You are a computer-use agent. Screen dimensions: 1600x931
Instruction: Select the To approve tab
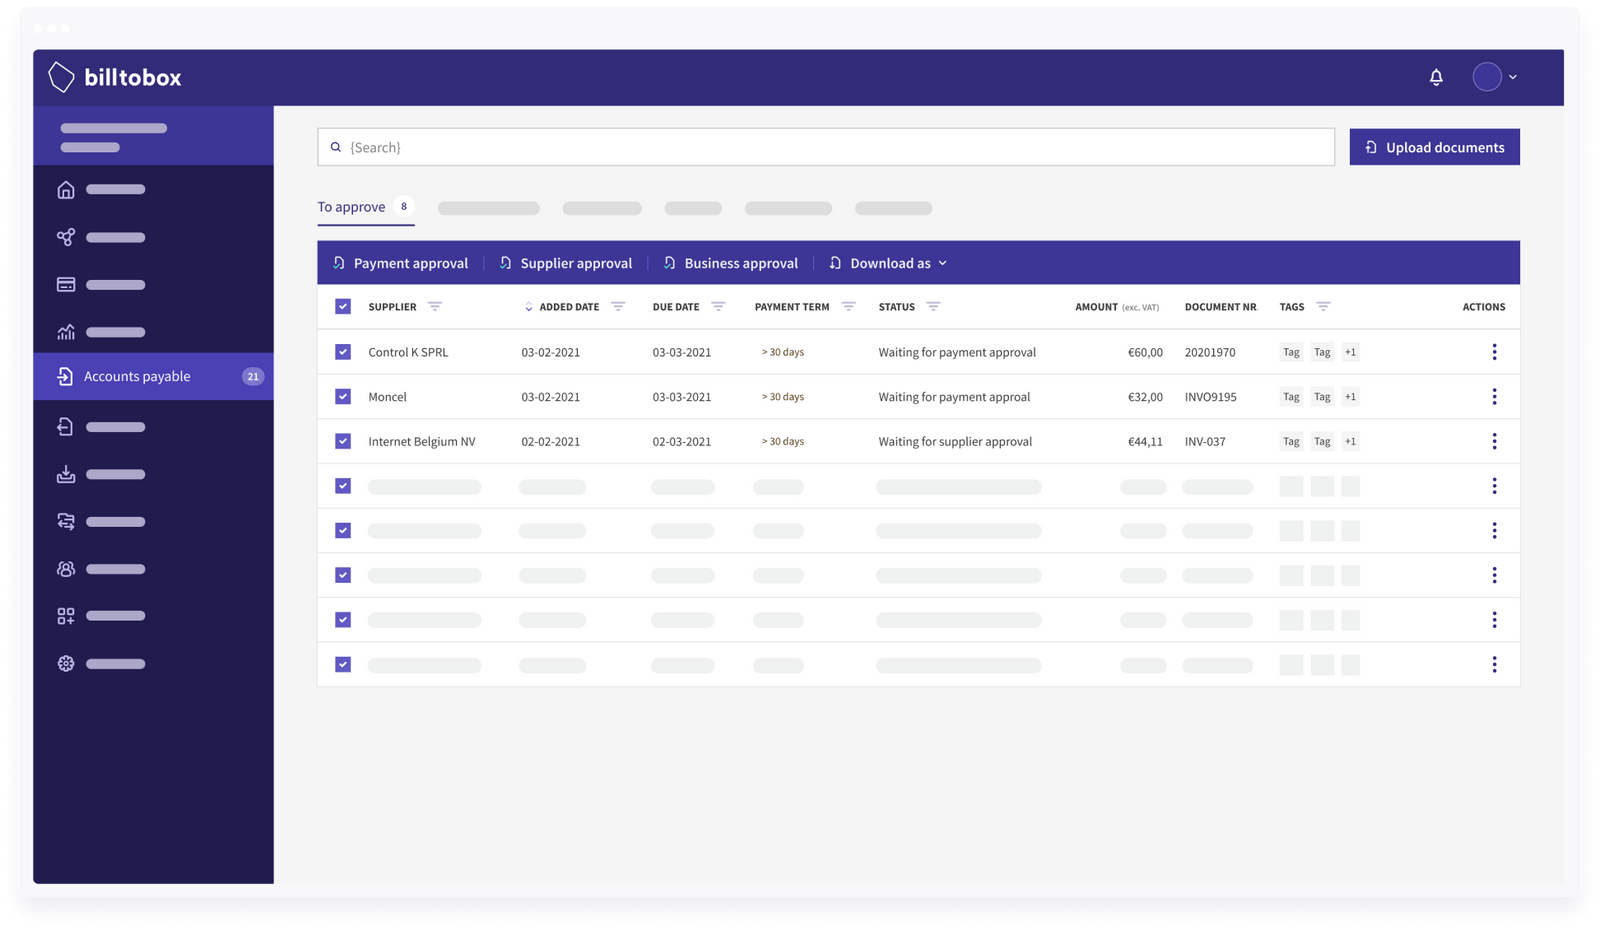click(352, 207)
